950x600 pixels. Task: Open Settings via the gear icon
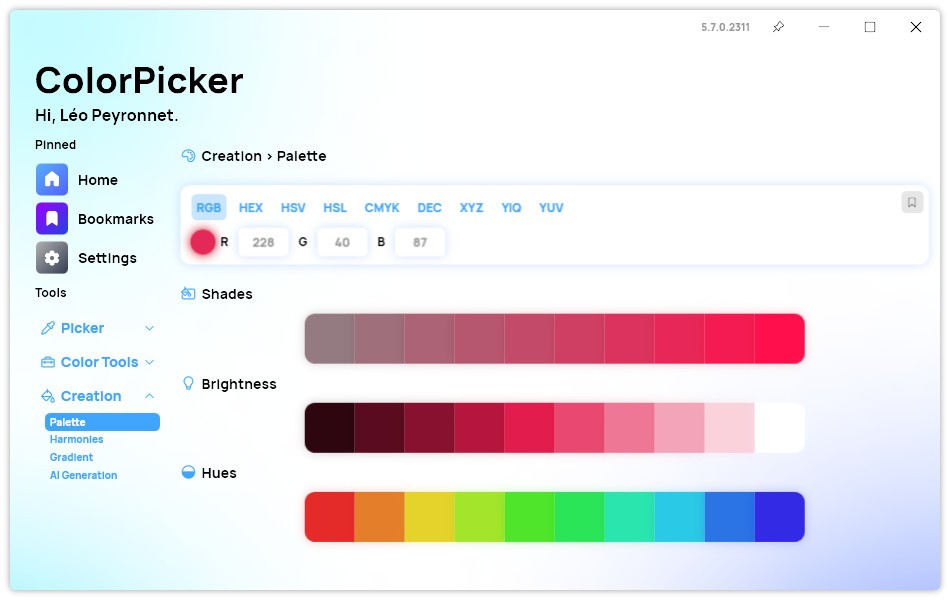pos(51,258)
